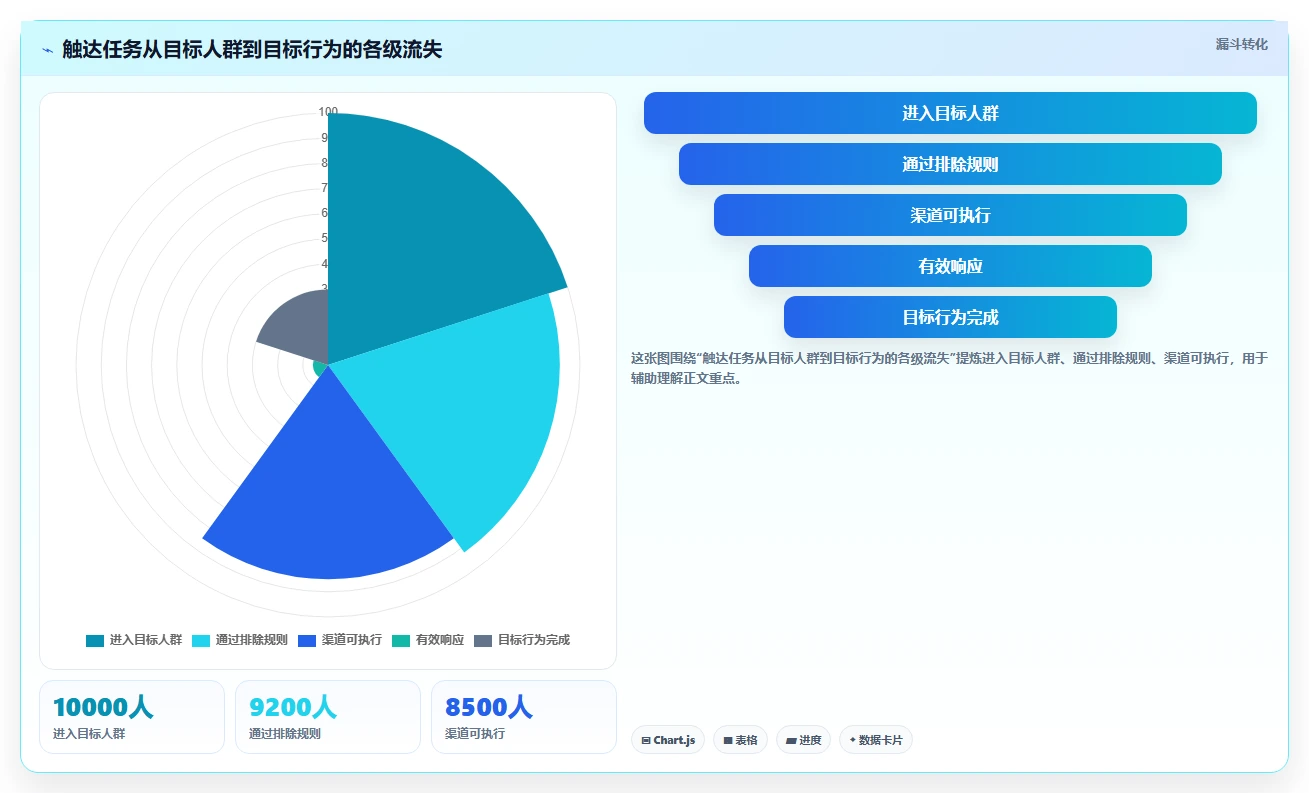The width and height of the screenshot is (1309, 793).
Task: Click the 进度 tag chip
Action: click(804, 740)
